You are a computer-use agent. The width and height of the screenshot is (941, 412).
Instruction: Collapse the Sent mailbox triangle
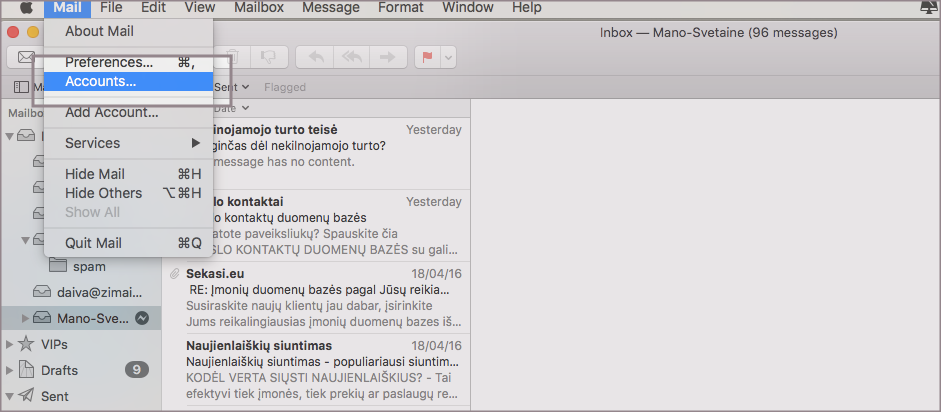pos(10,396)
